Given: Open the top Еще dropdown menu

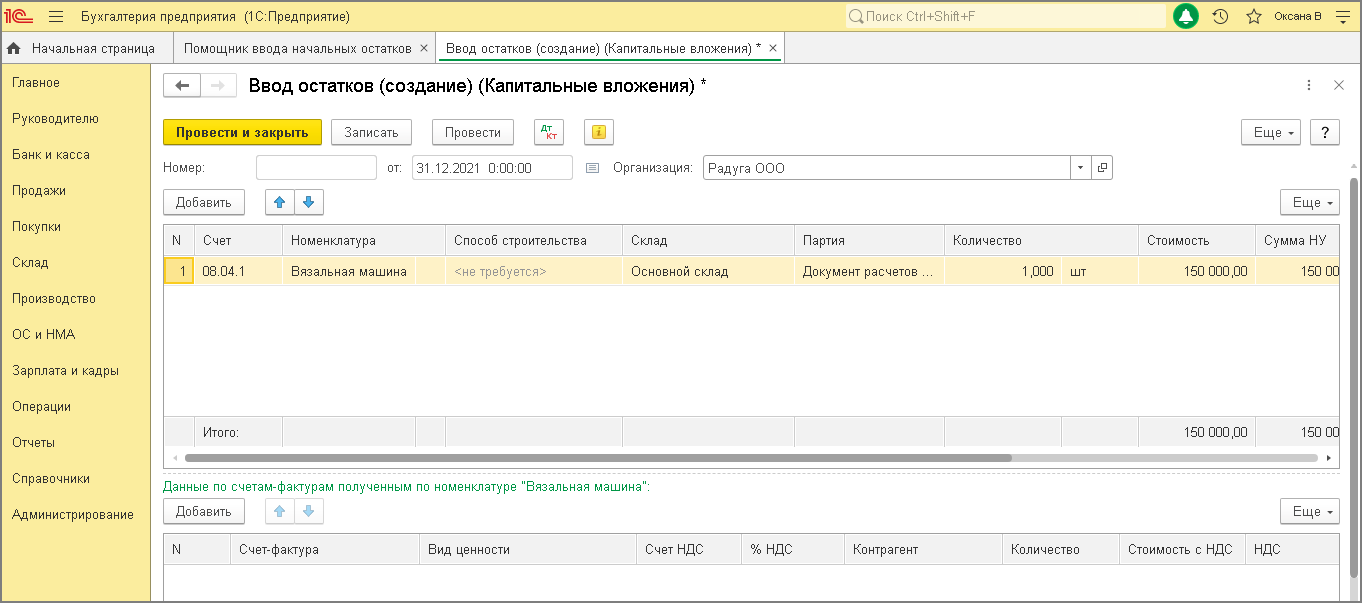Looking at the screenshot, I should [1270, 132].
